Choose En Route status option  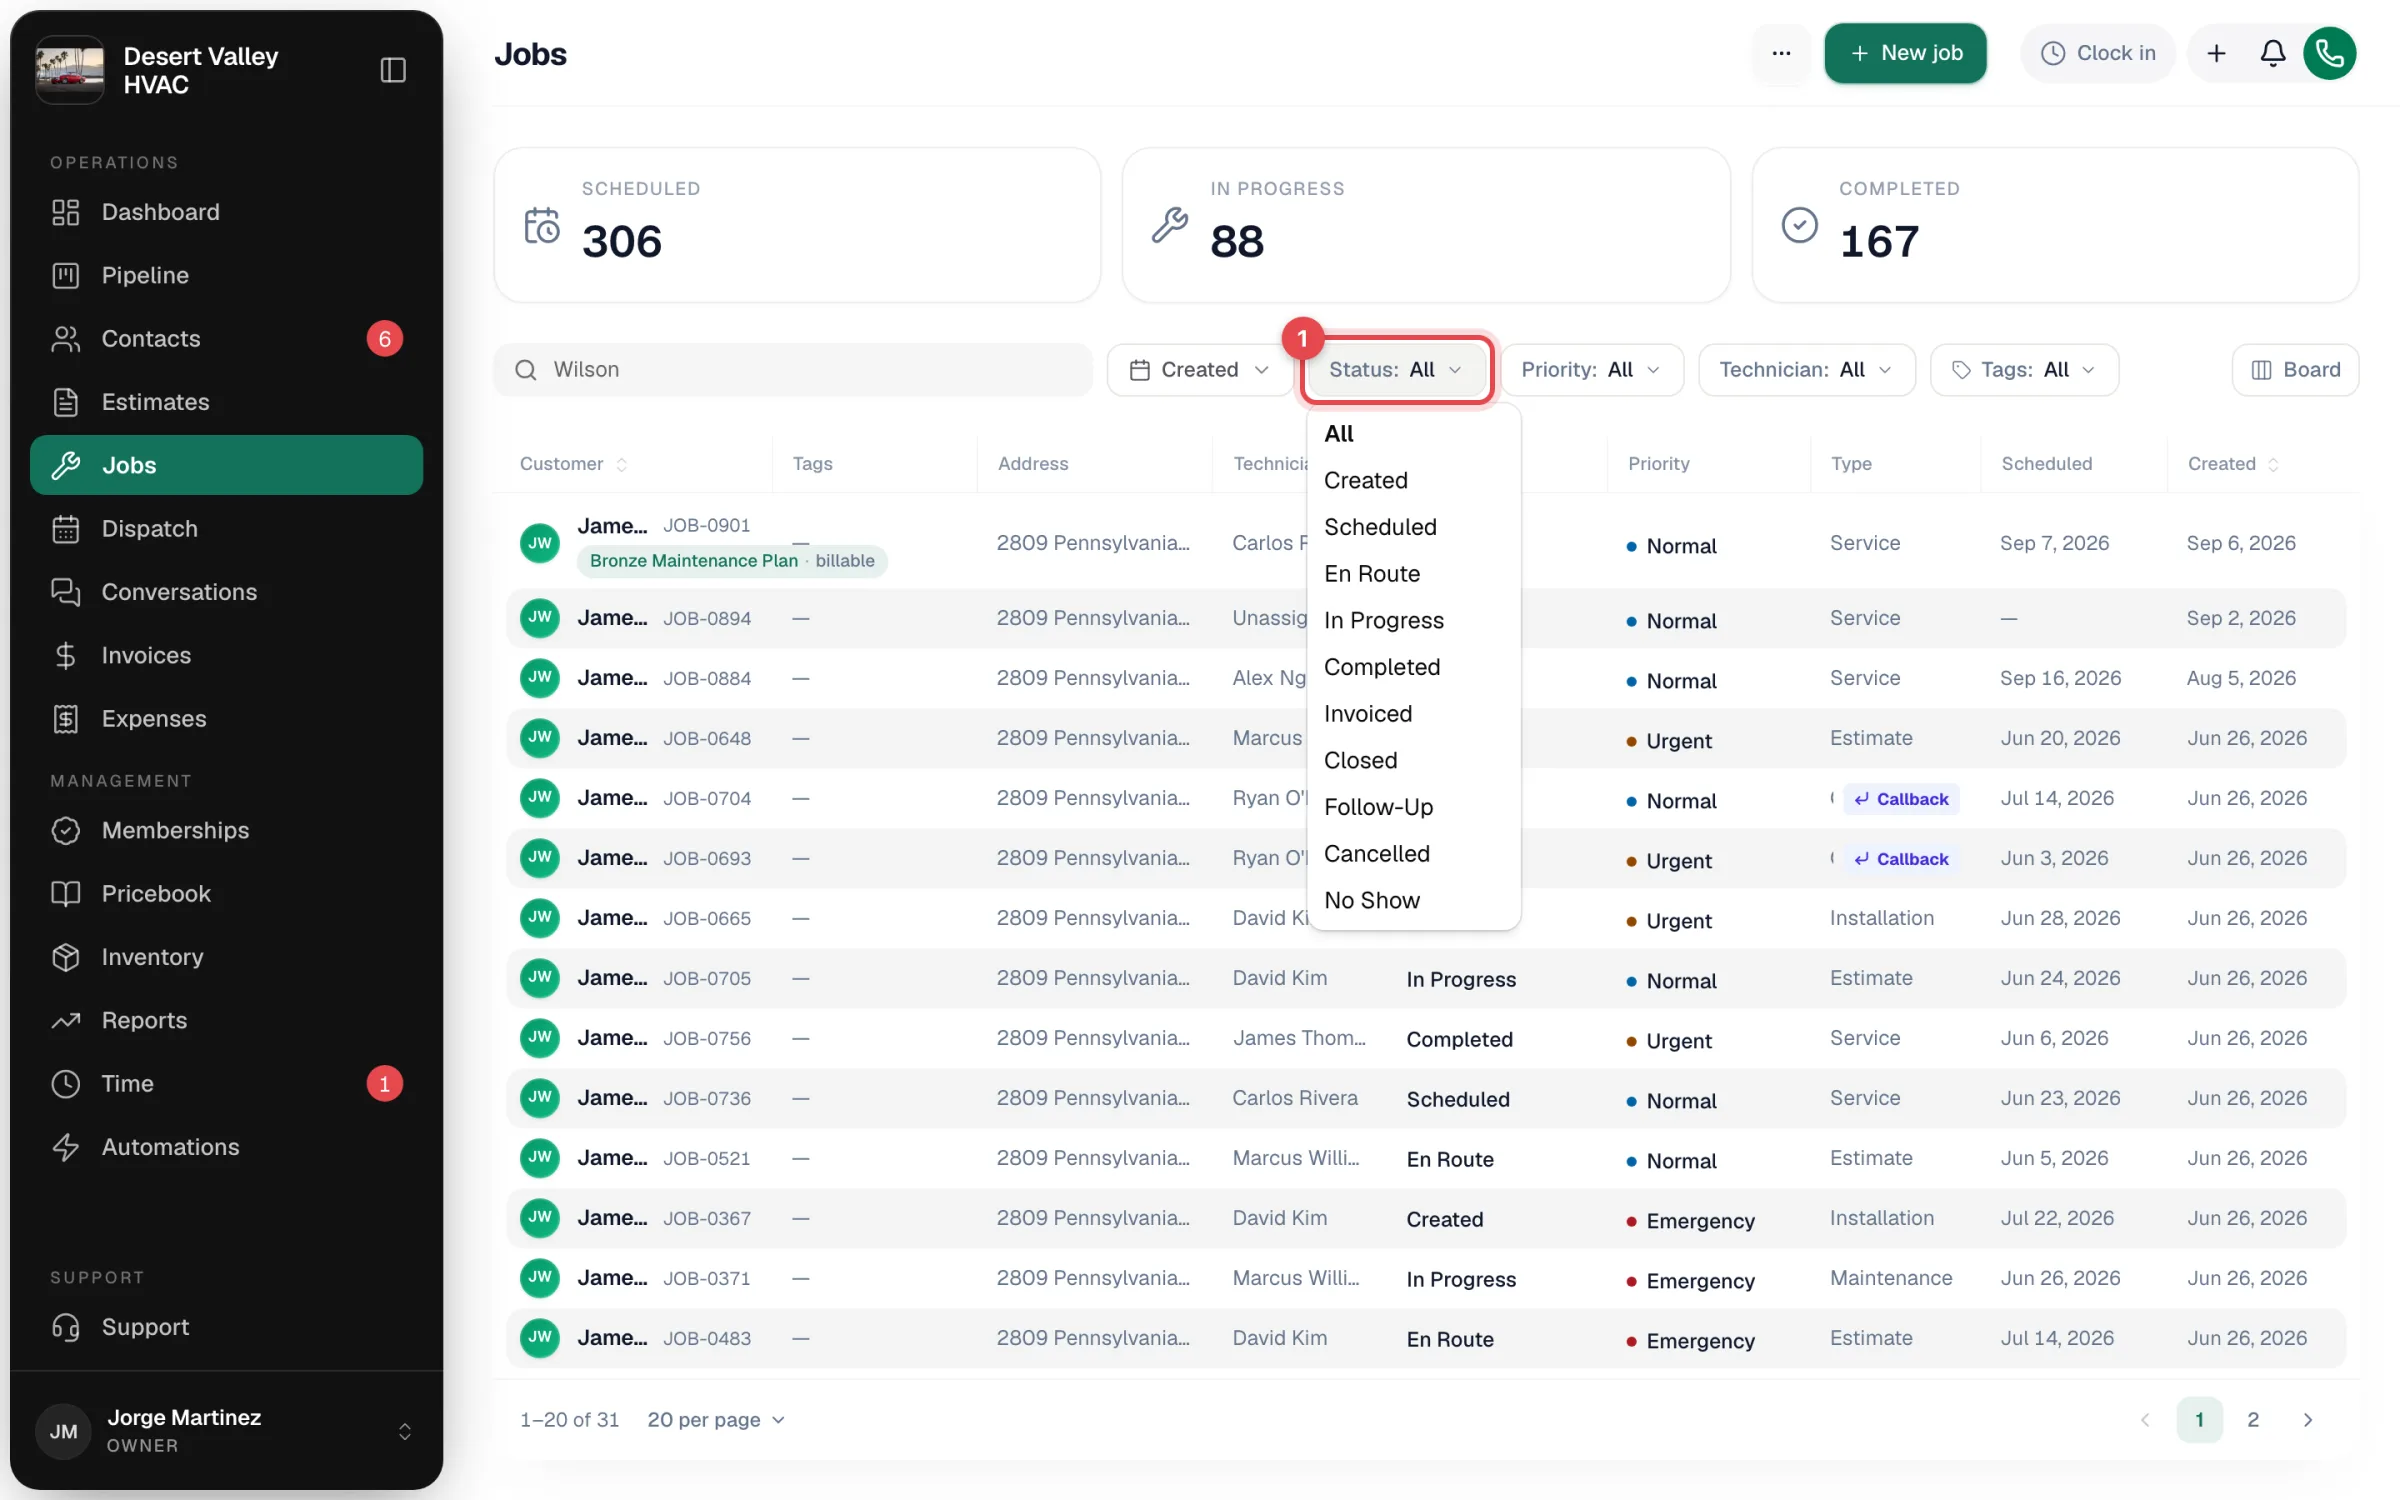pos(1413,574)
